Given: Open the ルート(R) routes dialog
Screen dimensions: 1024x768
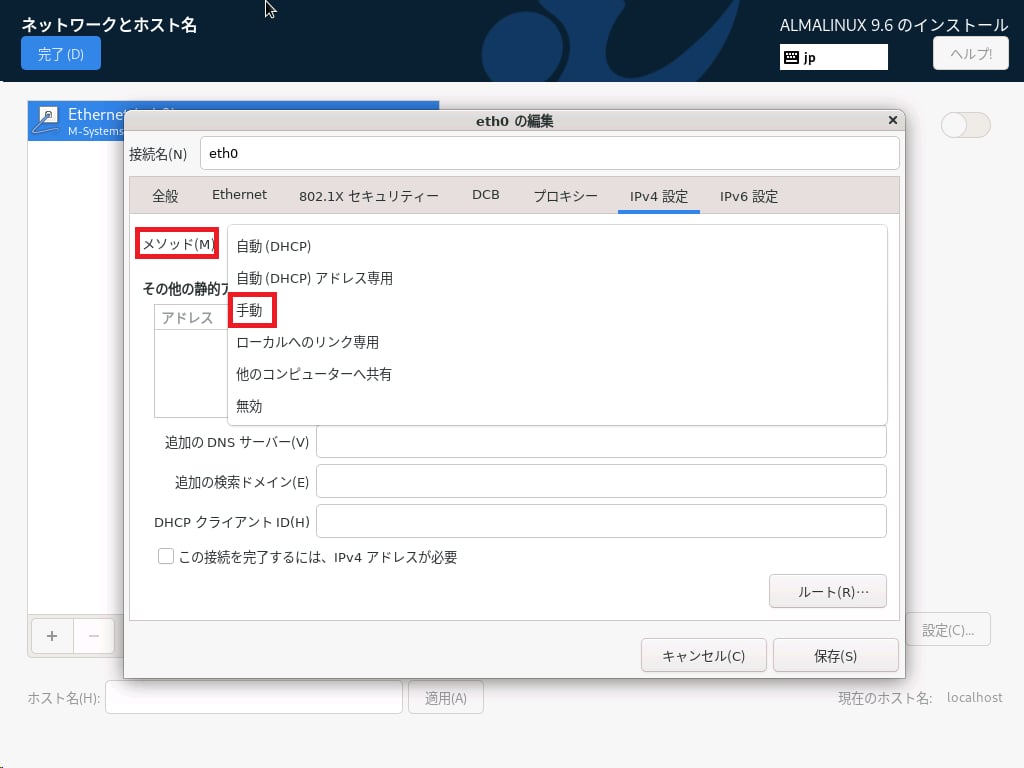Looking at the screenshot, I should (827, 591).
